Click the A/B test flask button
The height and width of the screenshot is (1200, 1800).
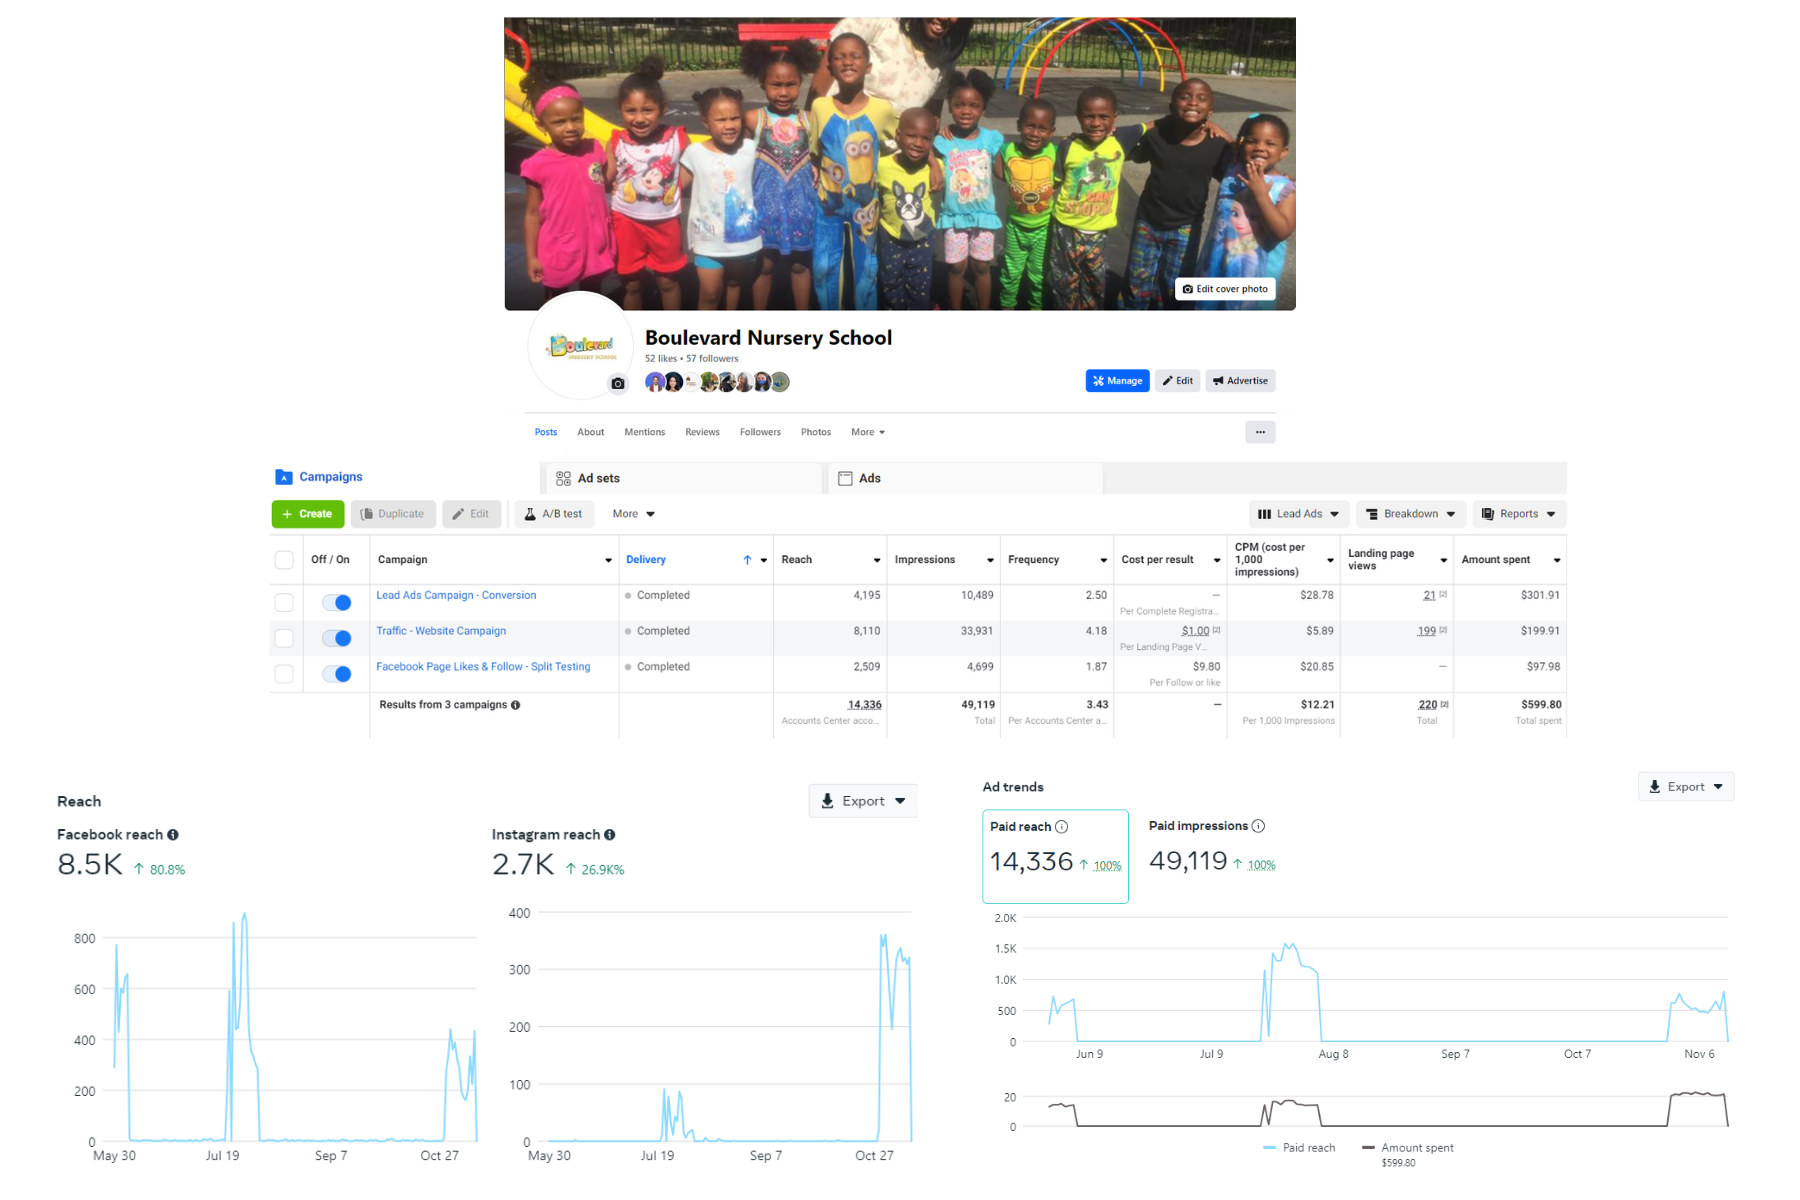554,514
